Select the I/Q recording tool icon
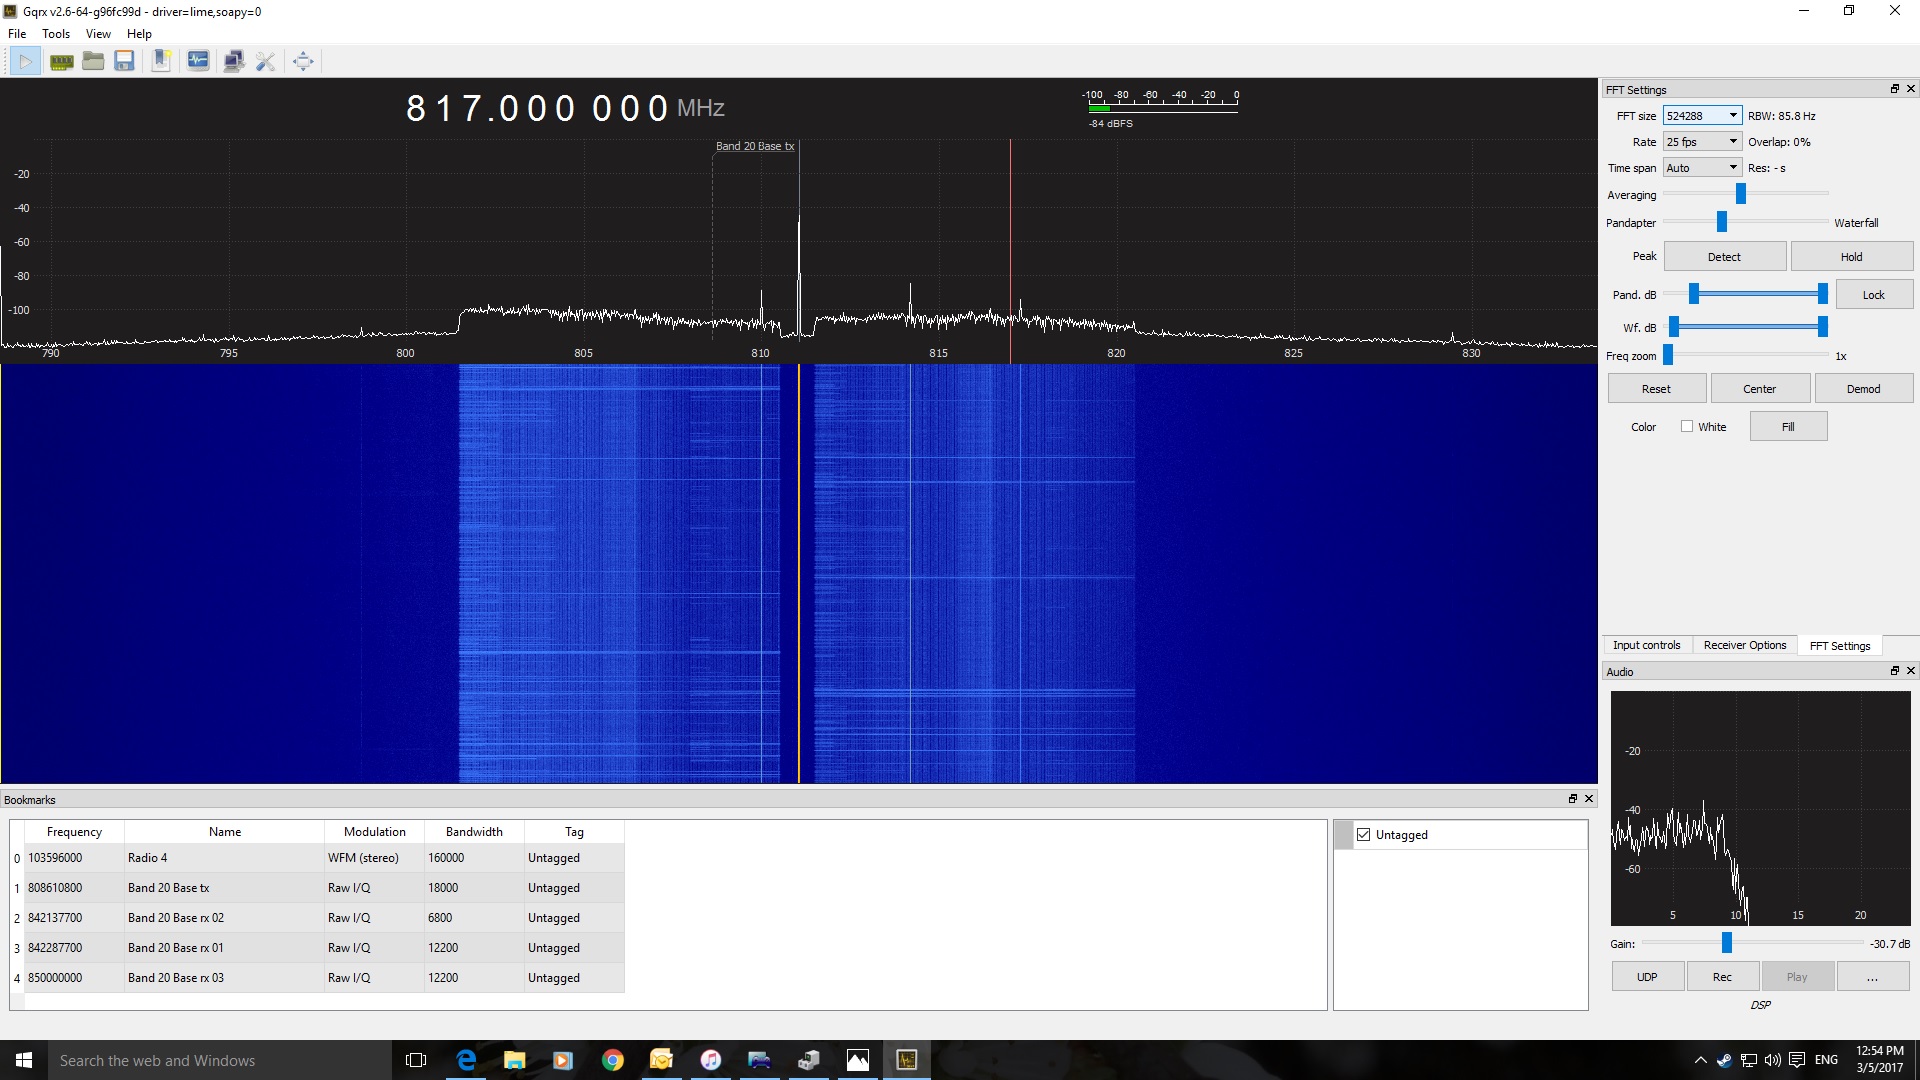The height and width of the screenshot is (1080, 1920). click(x=61, y=60)
